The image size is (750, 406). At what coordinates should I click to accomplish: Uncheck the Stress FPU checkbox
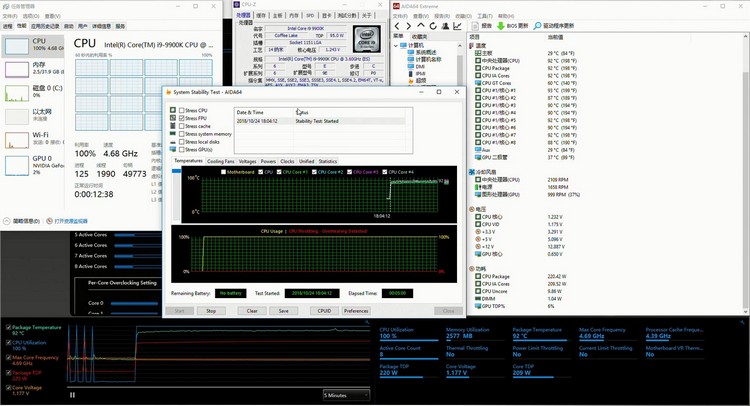coord(182,118)
